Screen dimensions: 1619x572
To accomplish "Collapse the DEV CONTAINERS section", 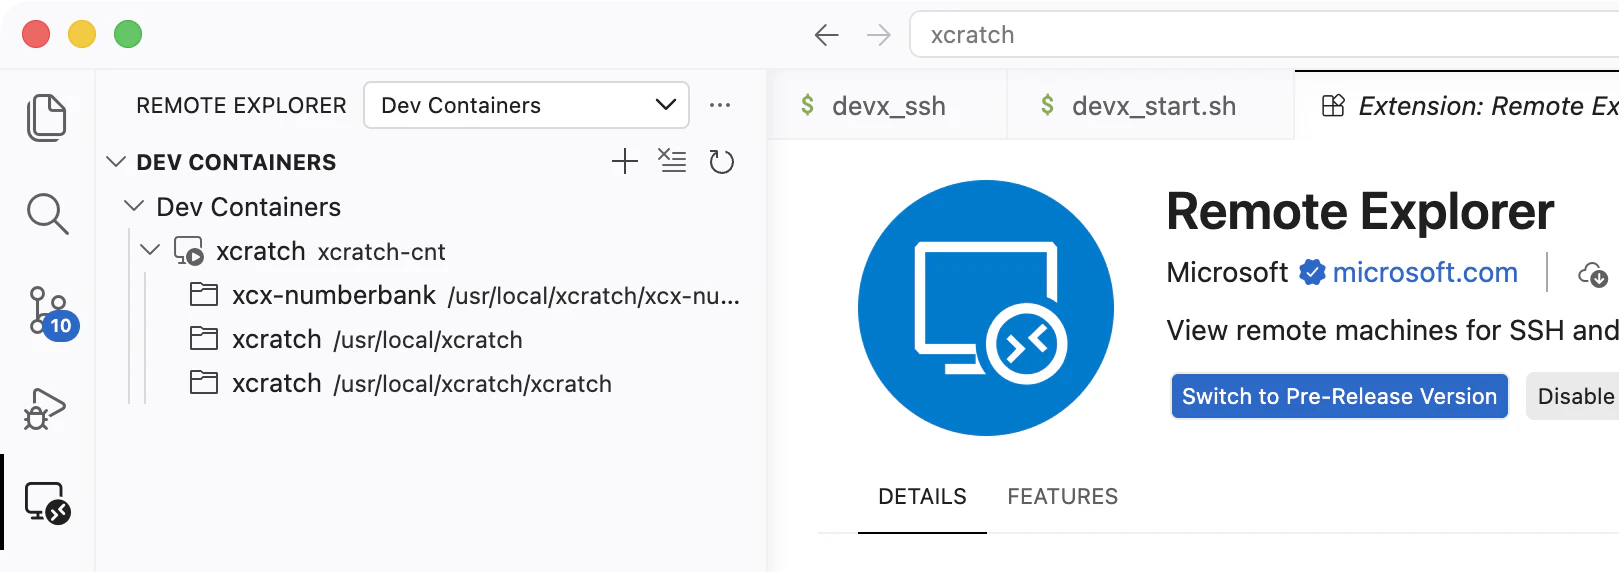I will click(116, 162).
